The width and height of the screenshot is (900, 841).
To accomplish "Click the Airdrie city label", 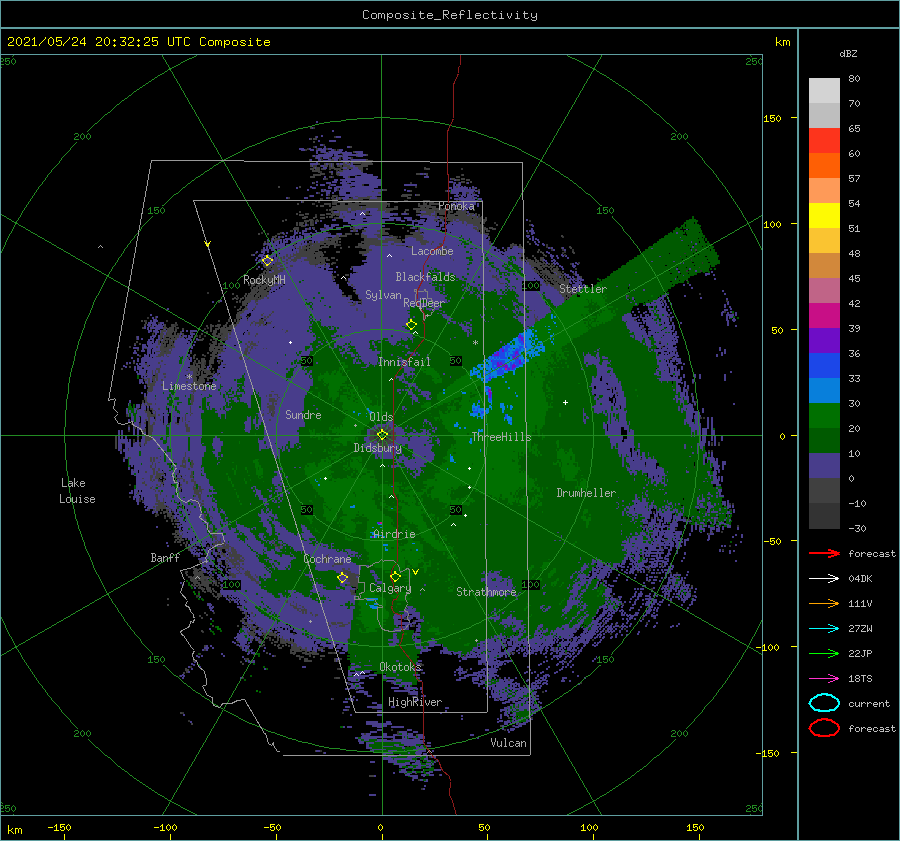I will (394, 534).
